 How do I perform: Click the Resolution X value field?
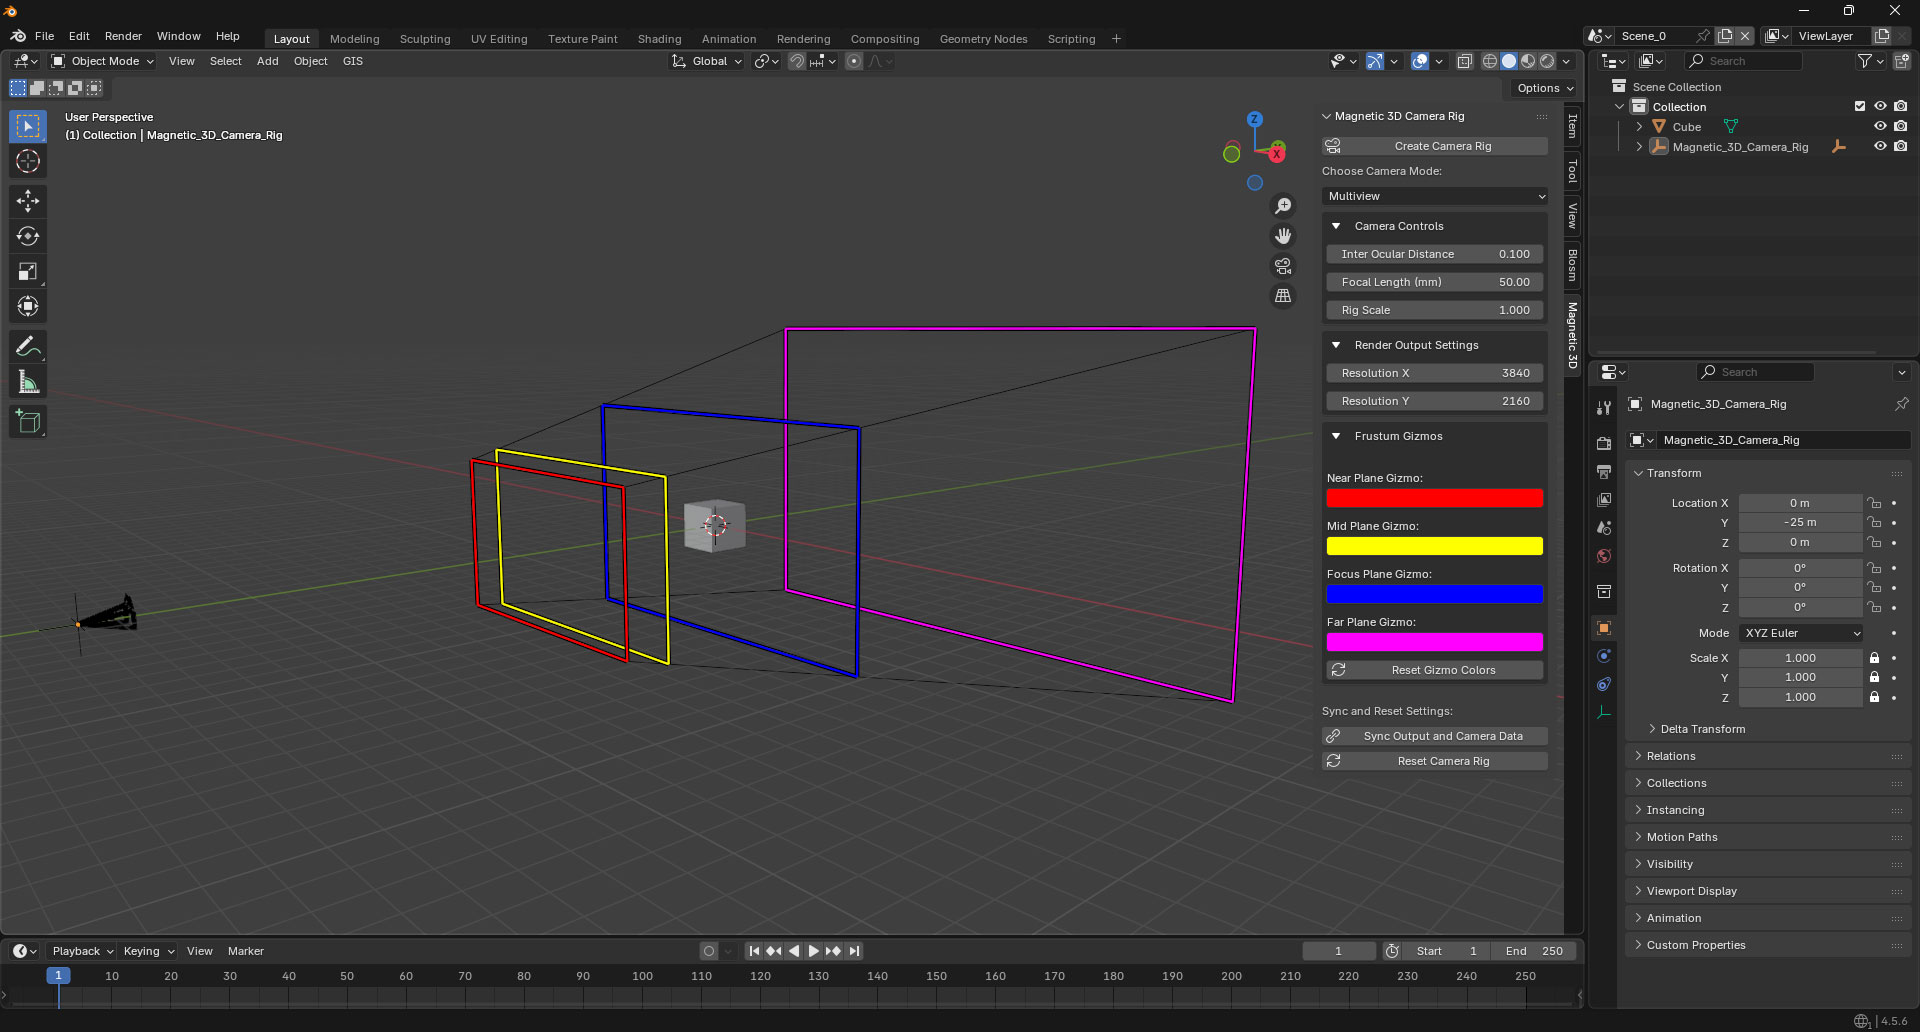click(x=1435, y=373)
